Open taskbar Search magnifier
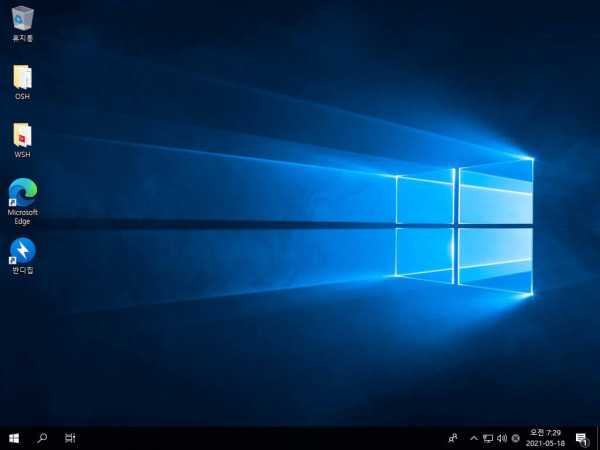This screenshot has height=450, width=600. [42, 438]
